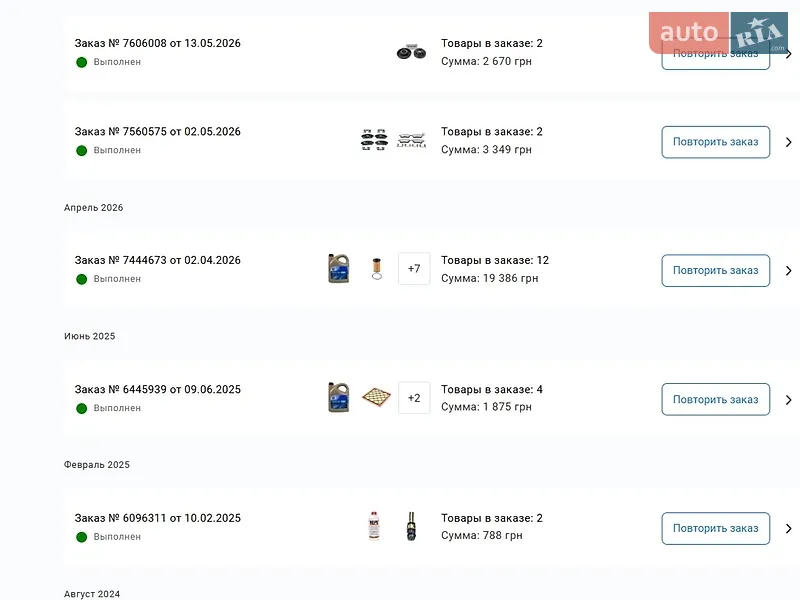Click the brake accessory kit thumbnail in order 7560575
The height and width of the screenshot is (600, 800).
tap(411, 140)
